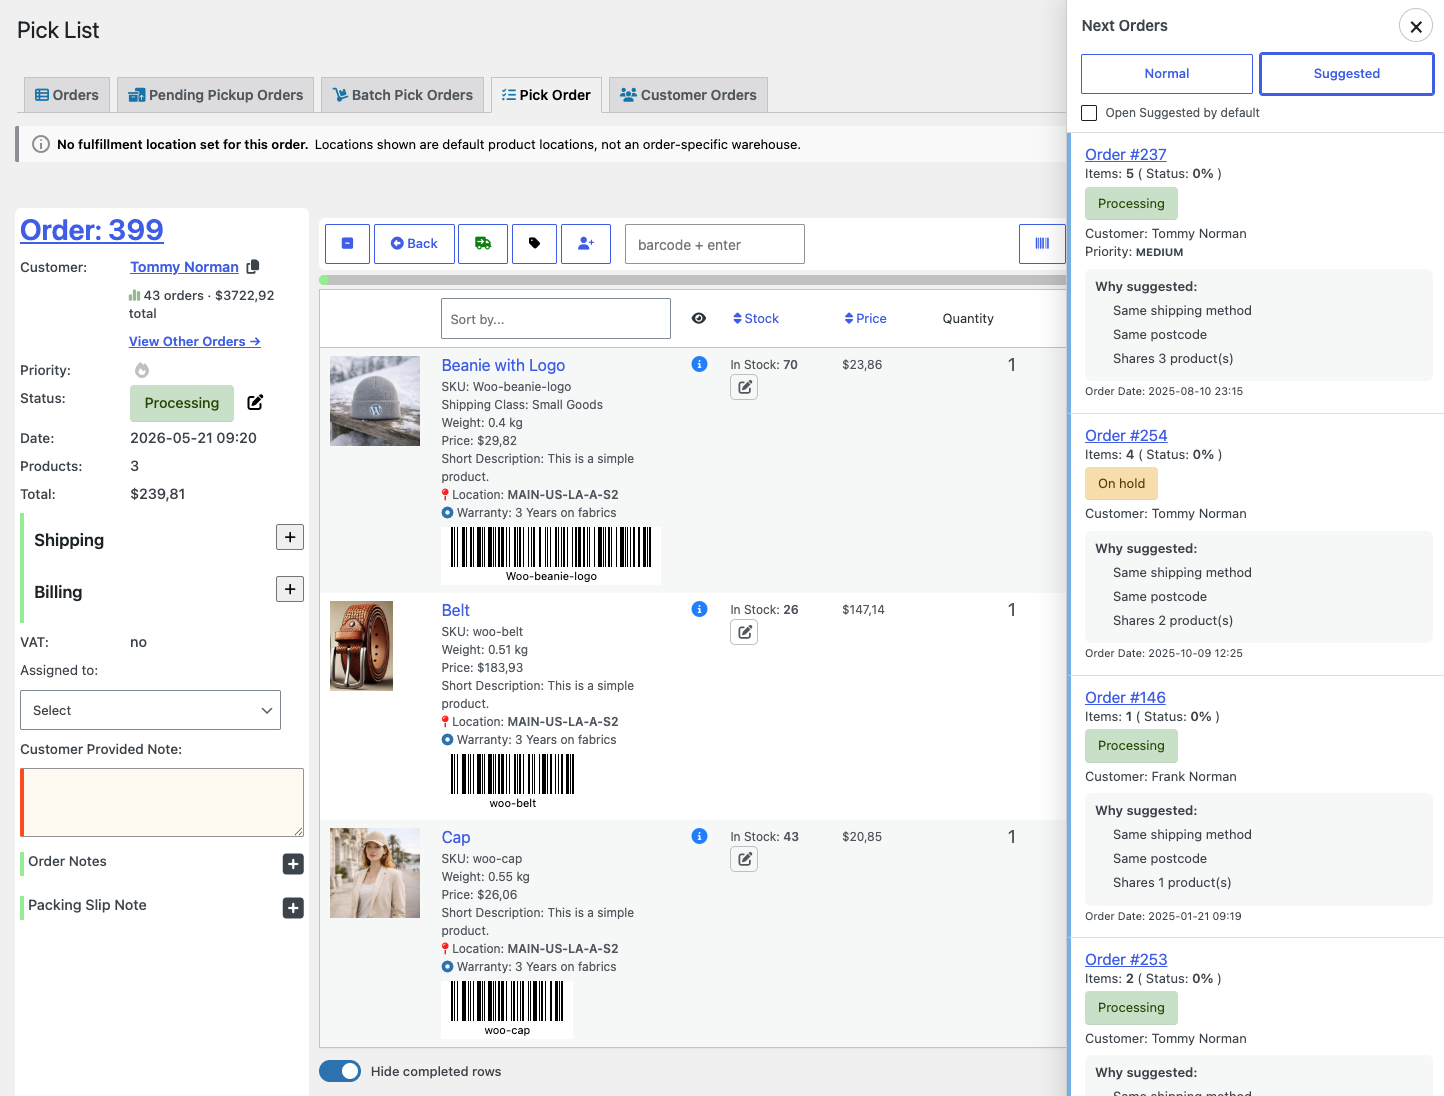Click the Belt product thumbnail

pyautogui.click(x=361, y=646)
